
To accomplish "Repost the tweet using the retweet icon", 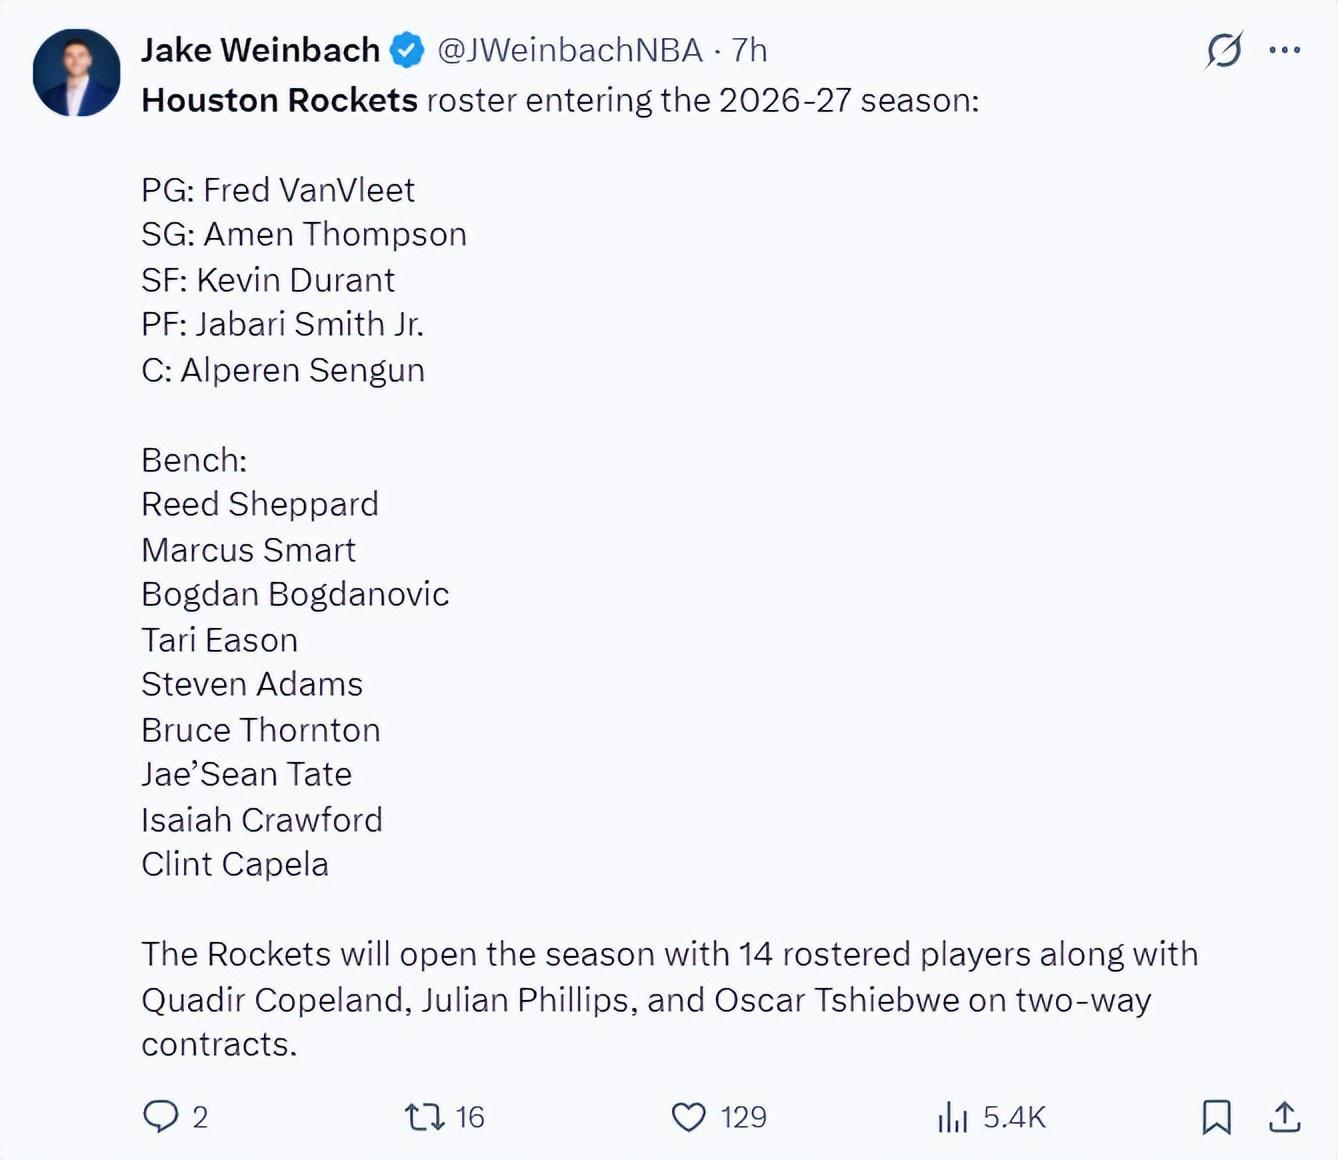I will tap(424, 1116).
